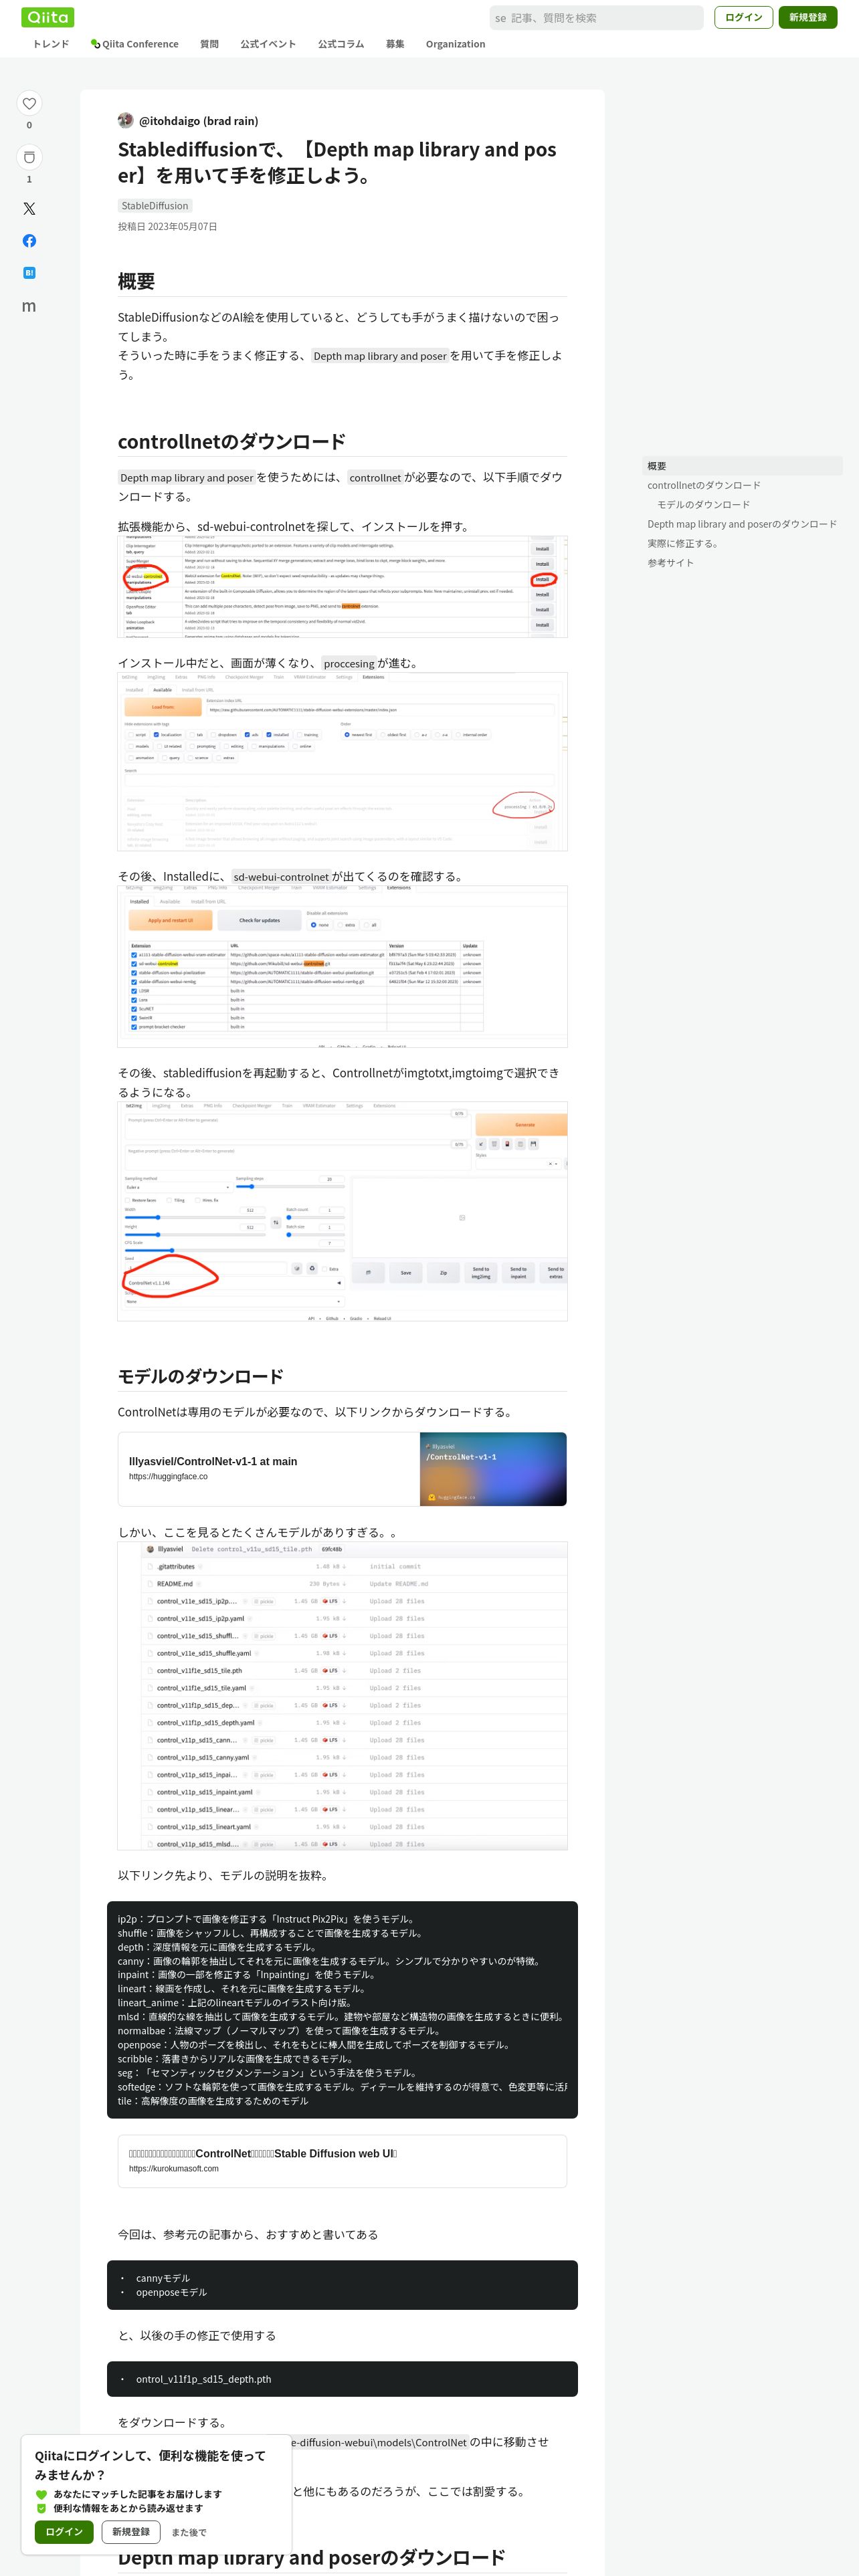
Task: Click the 概要 heading
Action: point(136,281)
